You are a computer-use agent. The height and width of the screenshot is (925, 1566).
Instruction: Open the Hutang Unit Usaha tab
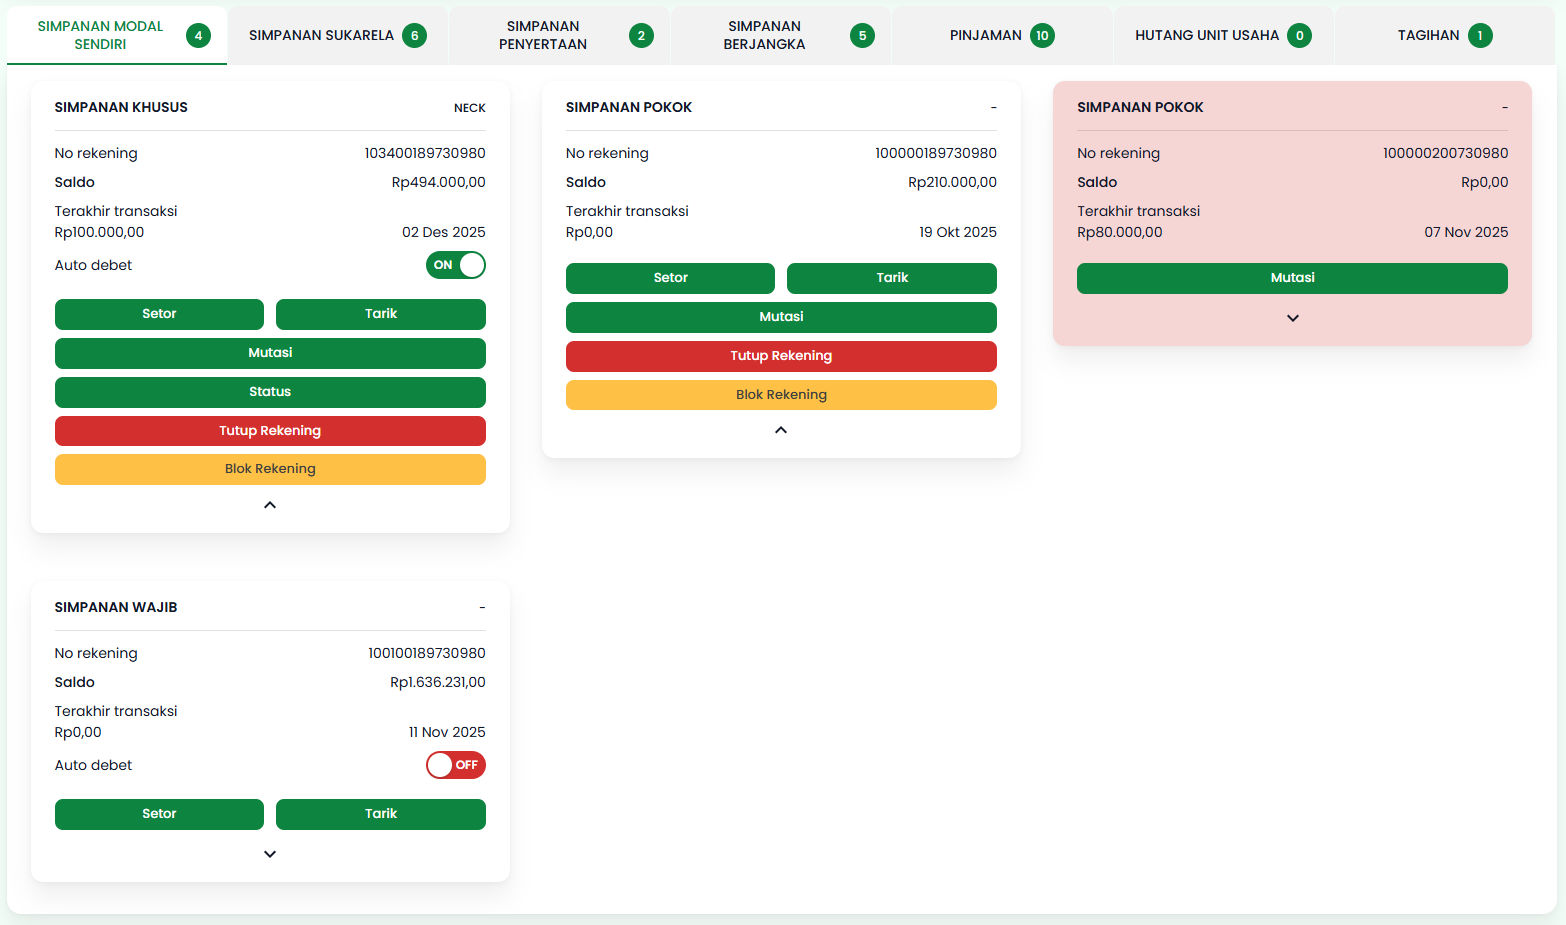[x=1222, y=36]
